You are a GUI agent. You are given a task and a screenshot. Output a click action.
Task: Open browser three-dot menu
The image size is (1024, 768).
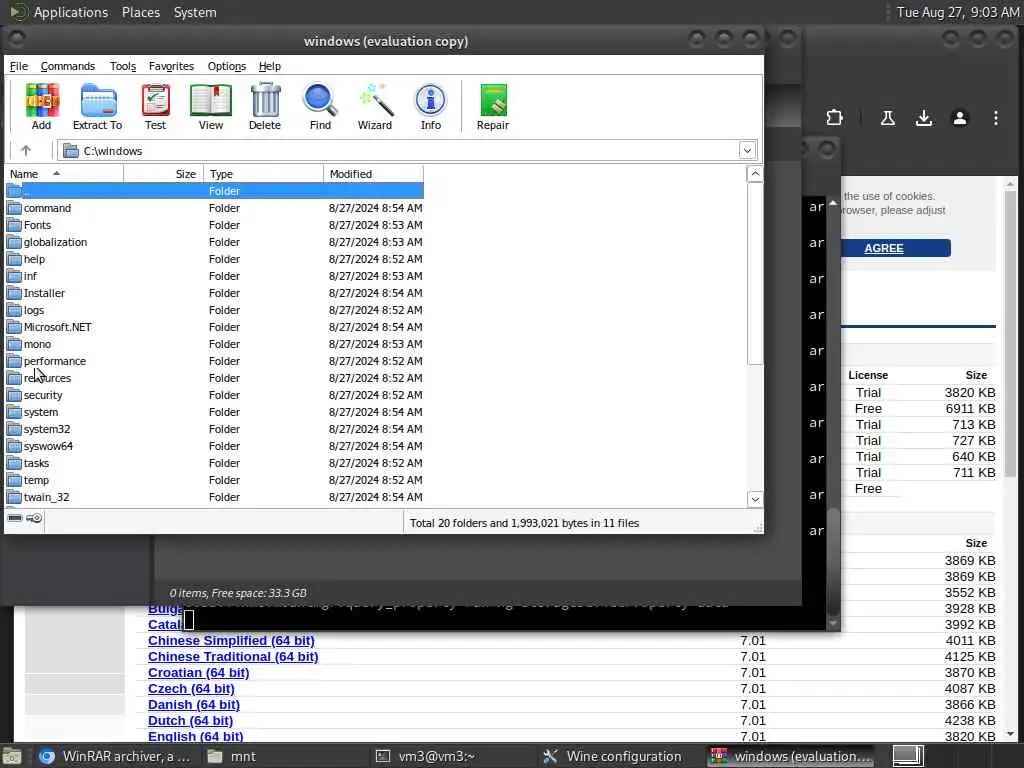click(x=995, y=118)
